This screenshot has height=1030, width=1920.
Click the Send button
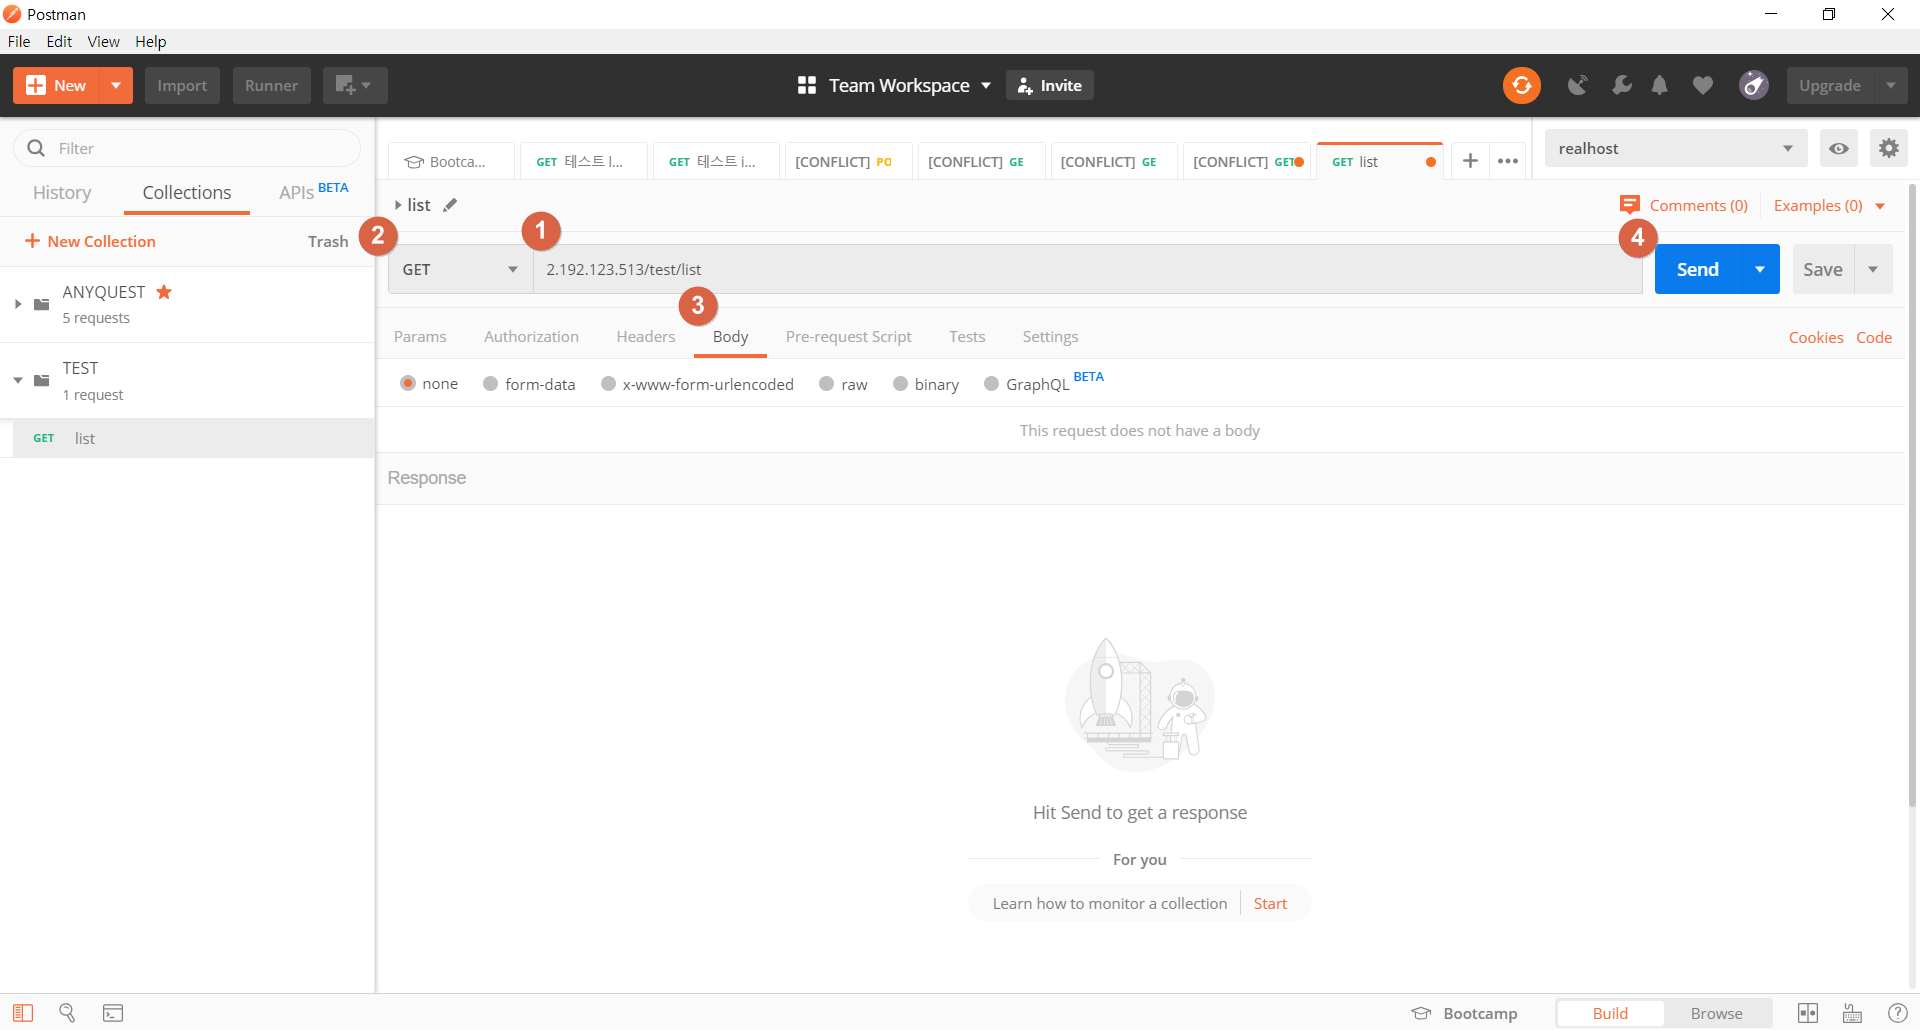point(1697,269)
